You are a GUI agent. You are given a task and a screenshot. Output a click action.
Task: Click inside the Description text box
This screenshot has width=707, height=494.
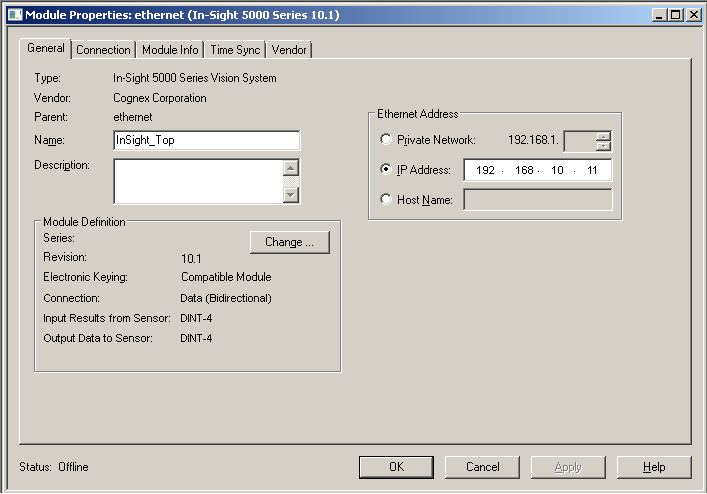coord(197,181)
